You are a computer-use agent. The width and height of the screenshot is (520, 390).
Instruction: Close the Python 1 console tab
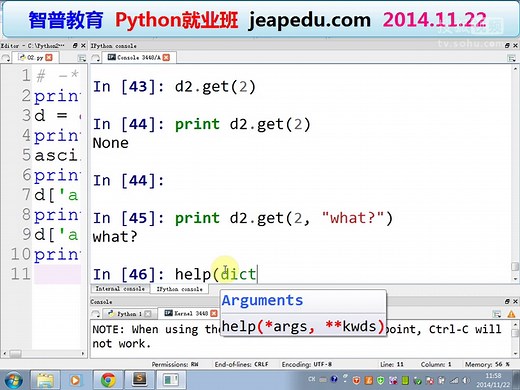tap(148, 314)
